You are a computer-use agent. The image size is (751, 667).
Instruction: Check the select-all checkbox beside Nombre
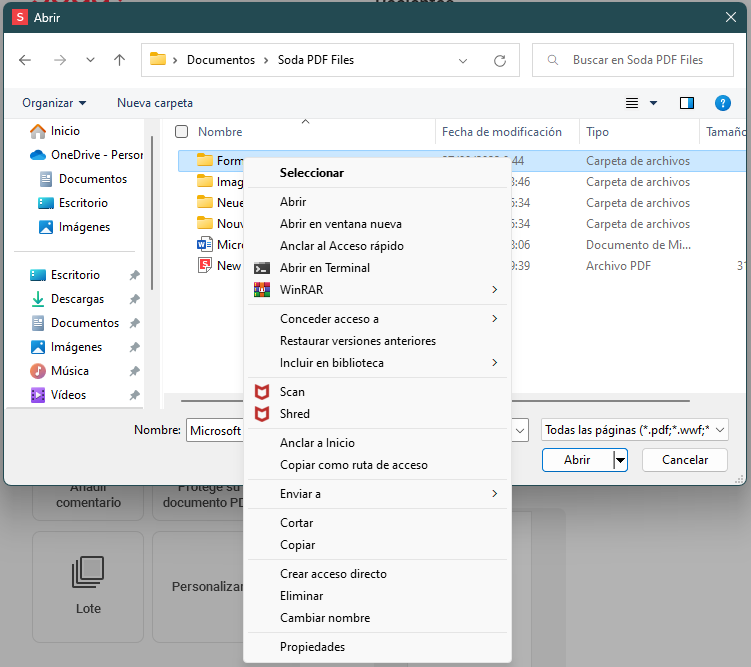[182, 131]
